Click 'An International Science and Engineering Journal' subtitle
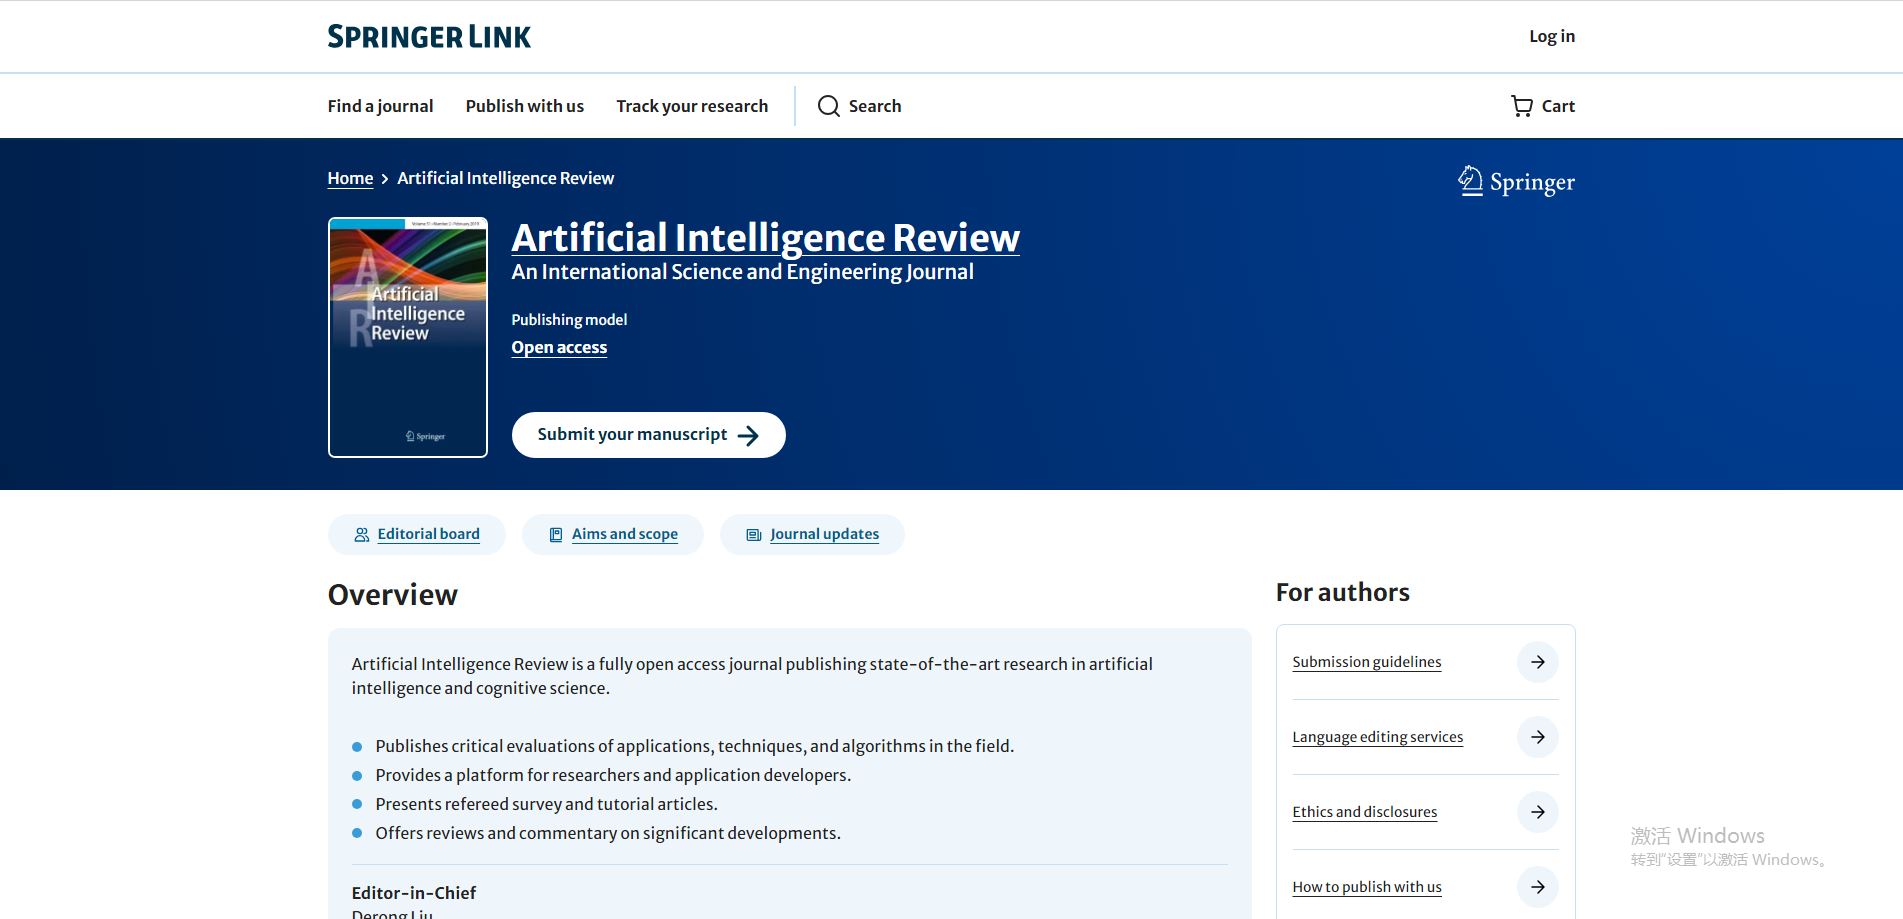The height and width of the screenshot is (919, 1903). tap(743, 272)
